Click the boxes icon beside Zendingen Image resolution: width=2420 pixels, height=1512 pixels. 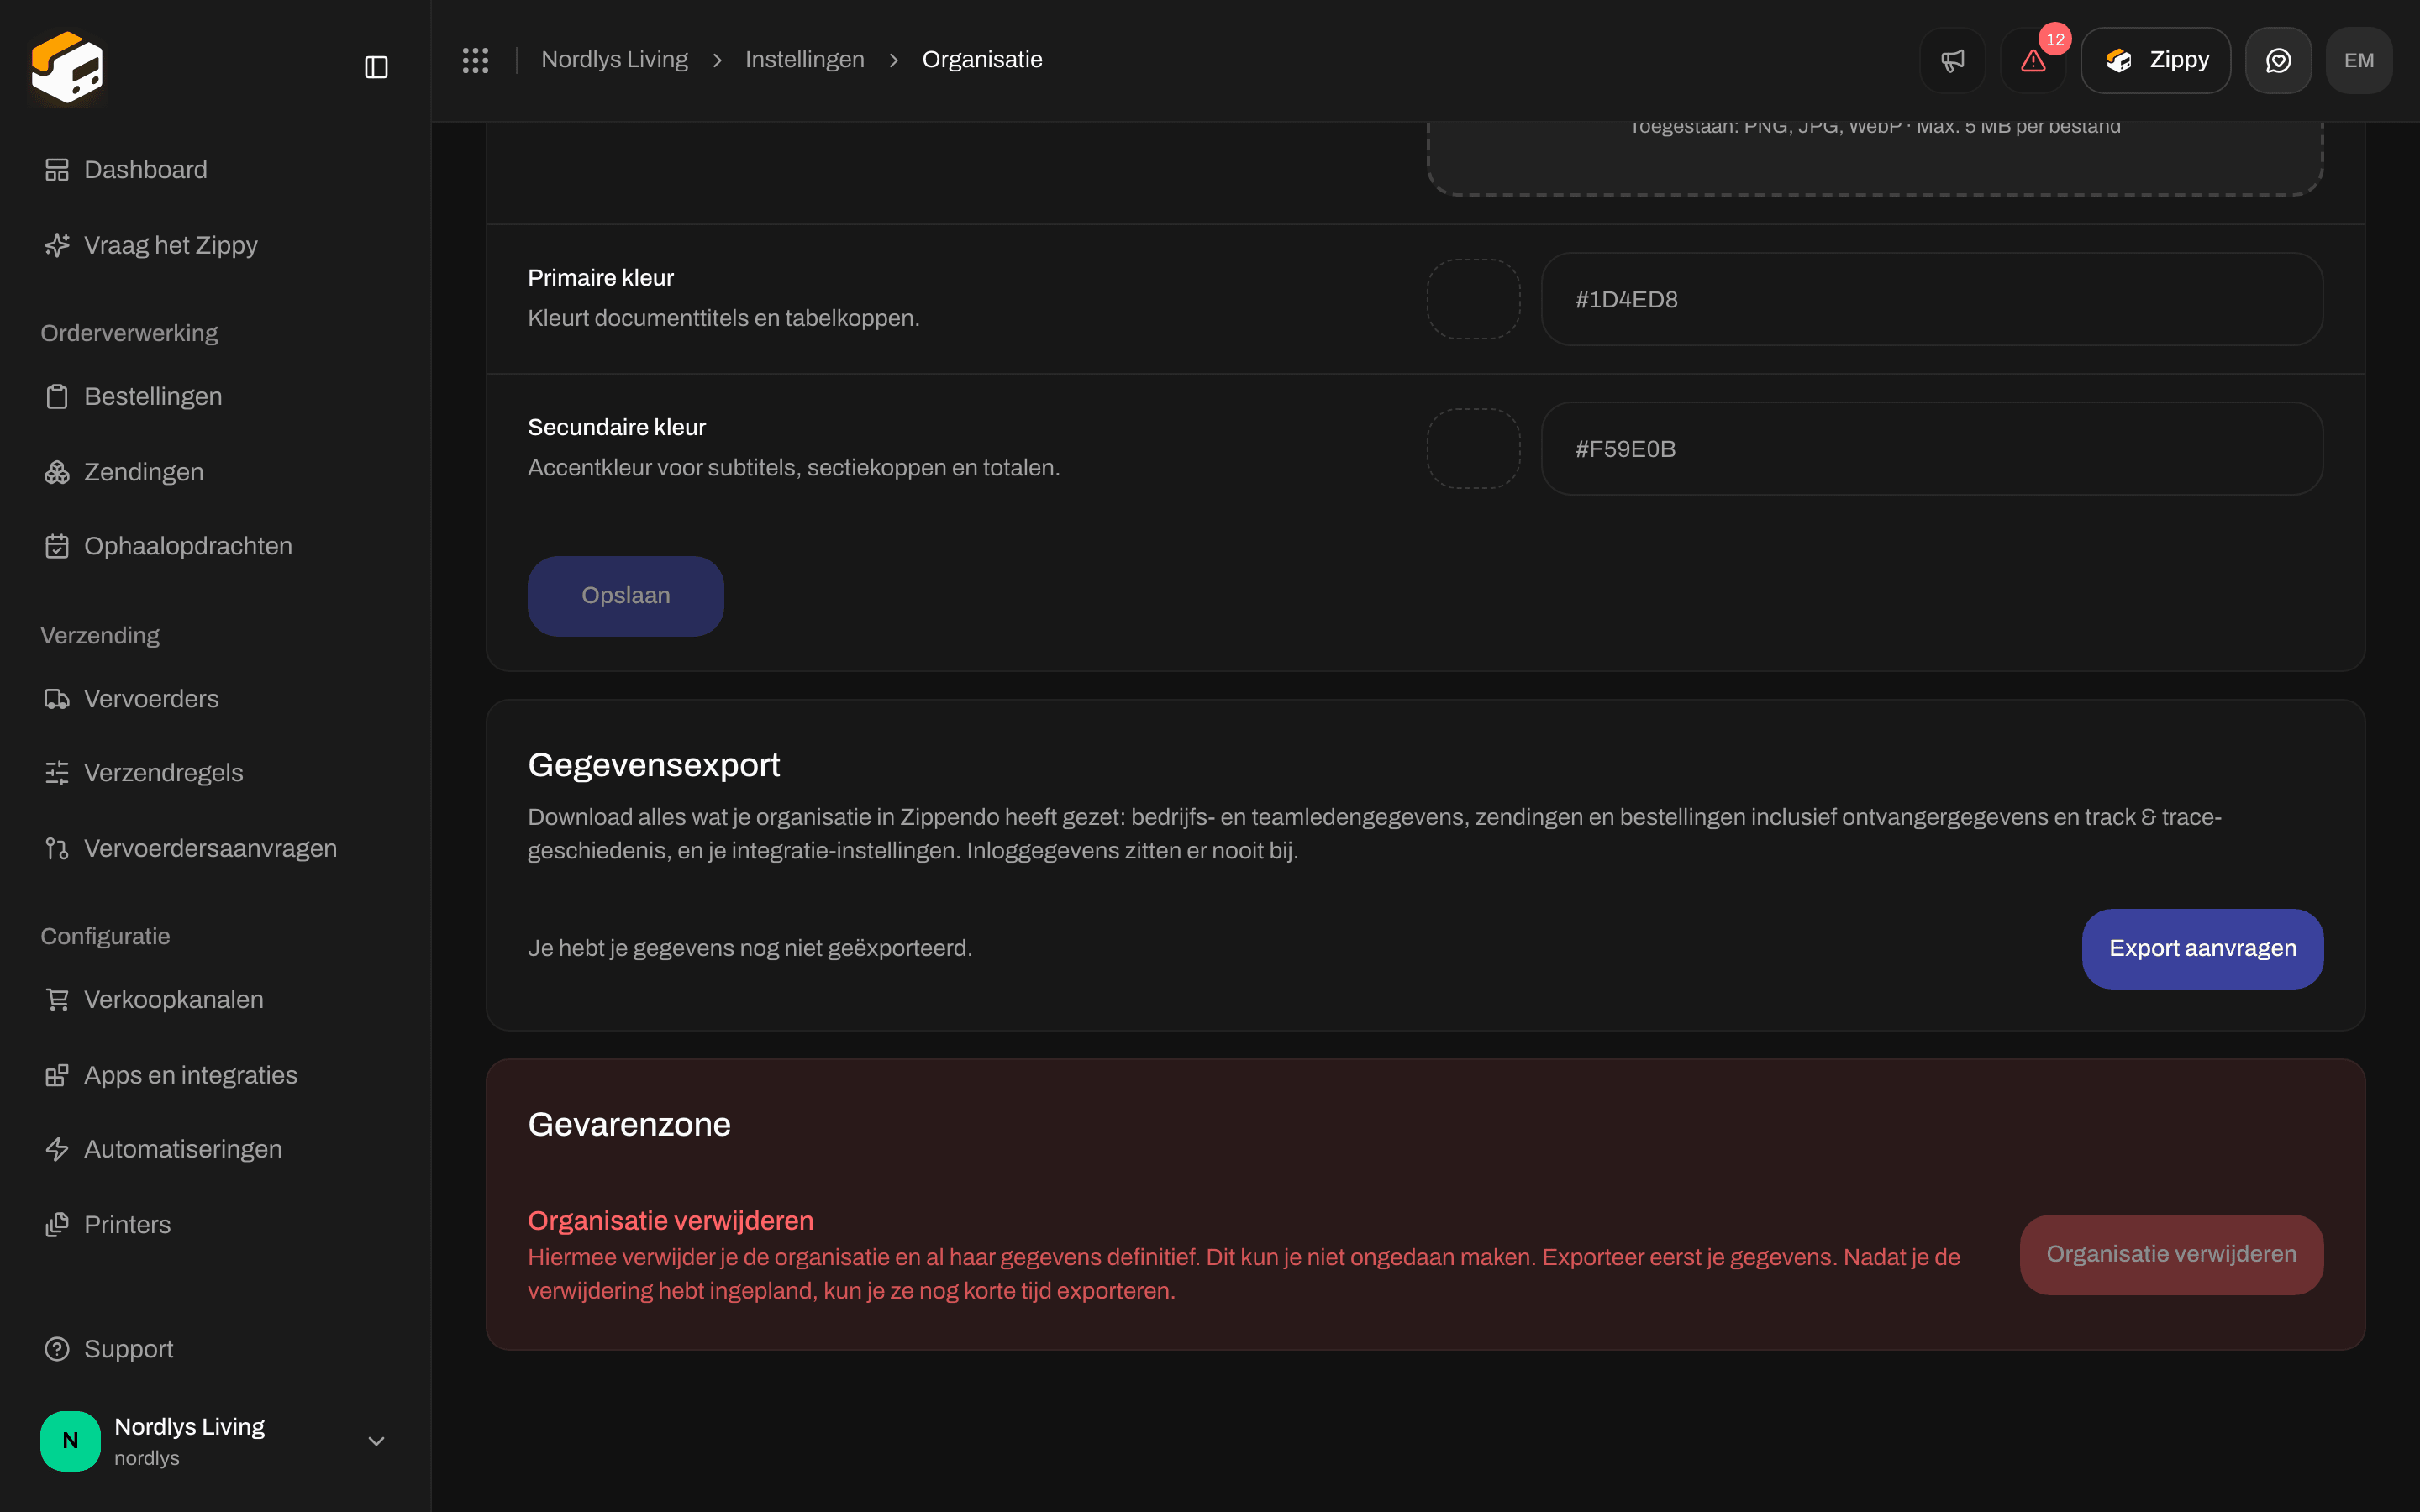pyautogui.click(x=57, y=472)
